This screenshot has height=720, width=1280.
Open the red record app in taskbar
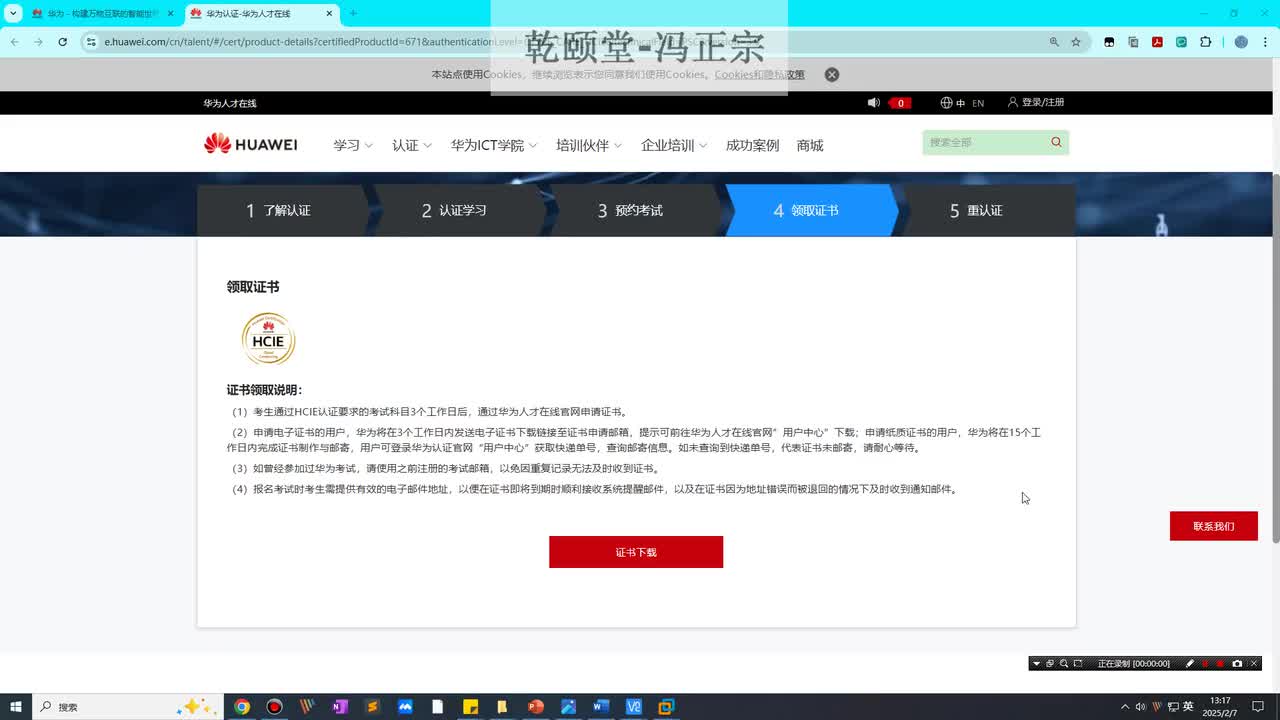click(x=274, y=706)
